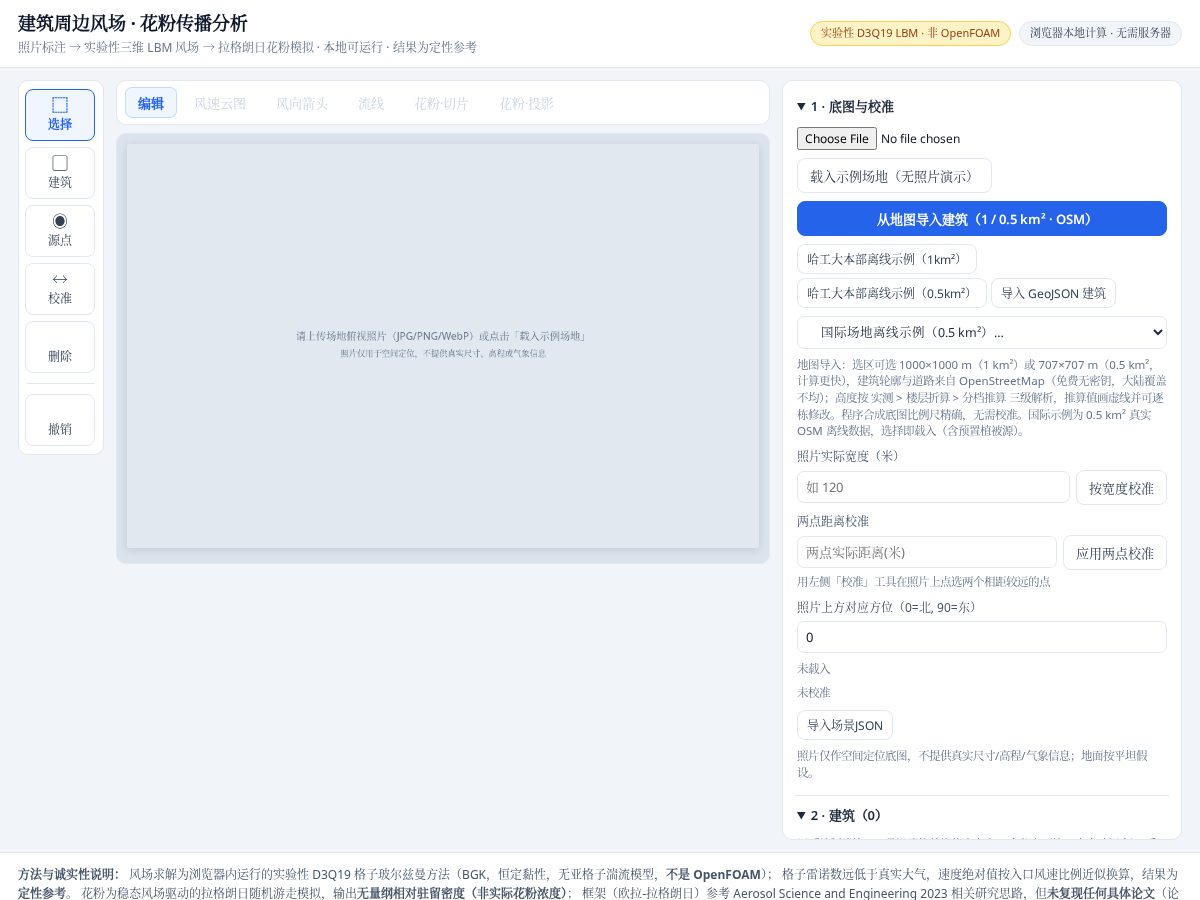The width and height of the screenshot is (1200, 900).
Task: Click 从地图导入建筑 blue button
Action: click(x=982, y=219)
